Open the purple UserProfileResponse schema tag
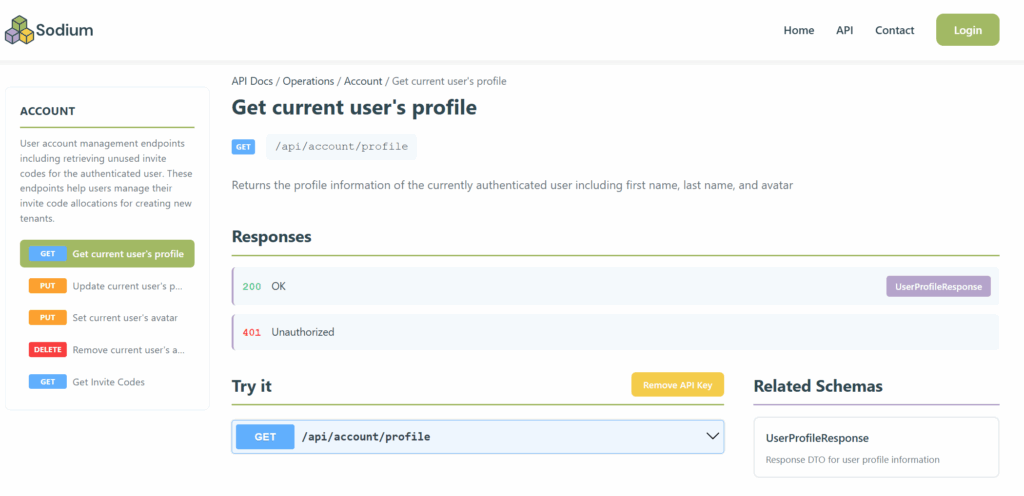Viewport: 1024px width, 496px height. point(937,287)
